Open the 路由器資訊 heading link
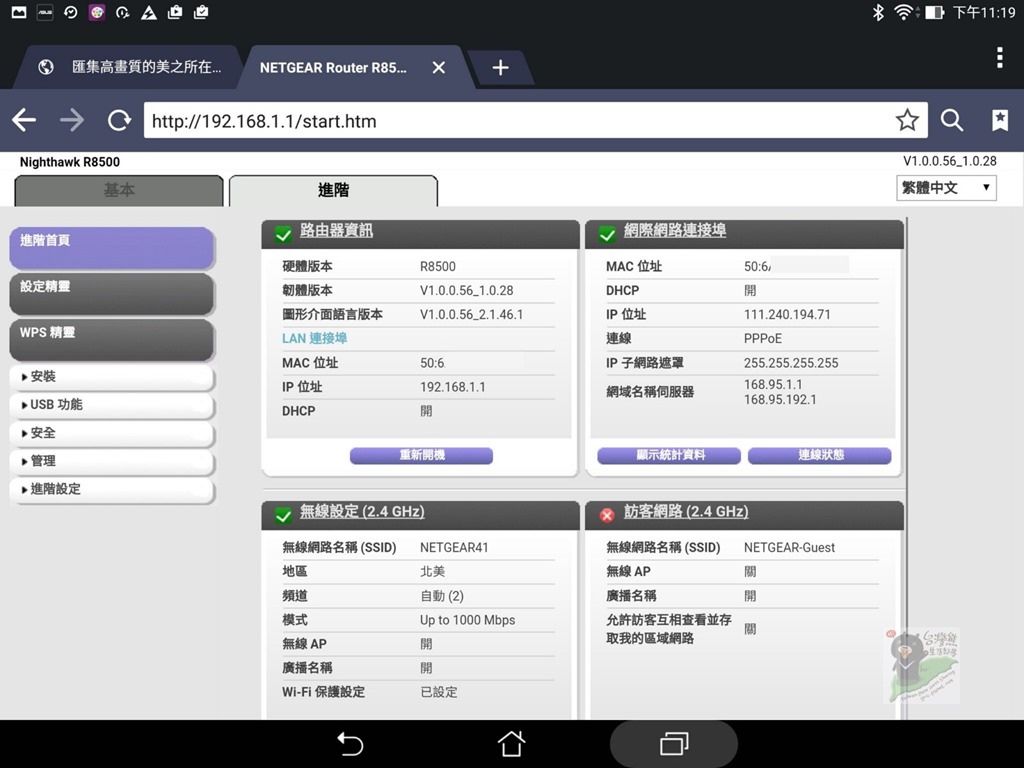This screenshot has width=1024, height=768. [x=336, y=231]
